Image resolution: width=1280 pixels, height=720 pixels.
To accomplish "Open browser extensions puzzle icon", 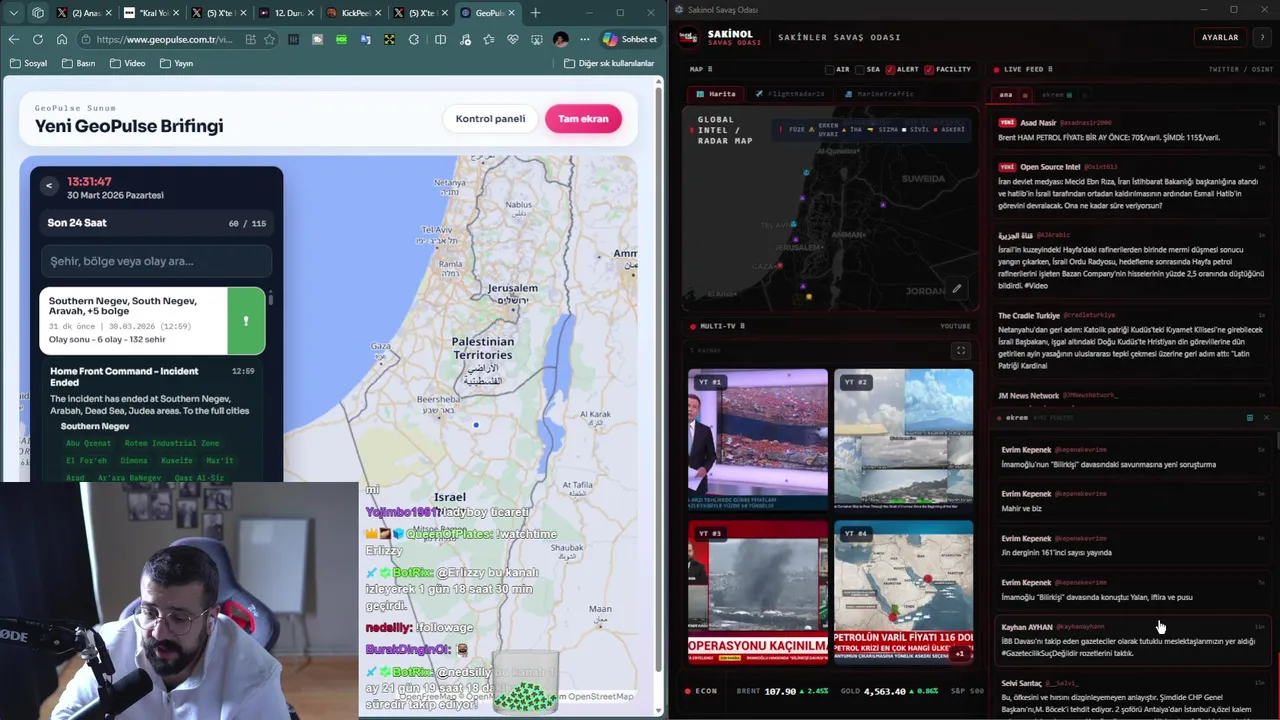I will click(x=414, y=39).
